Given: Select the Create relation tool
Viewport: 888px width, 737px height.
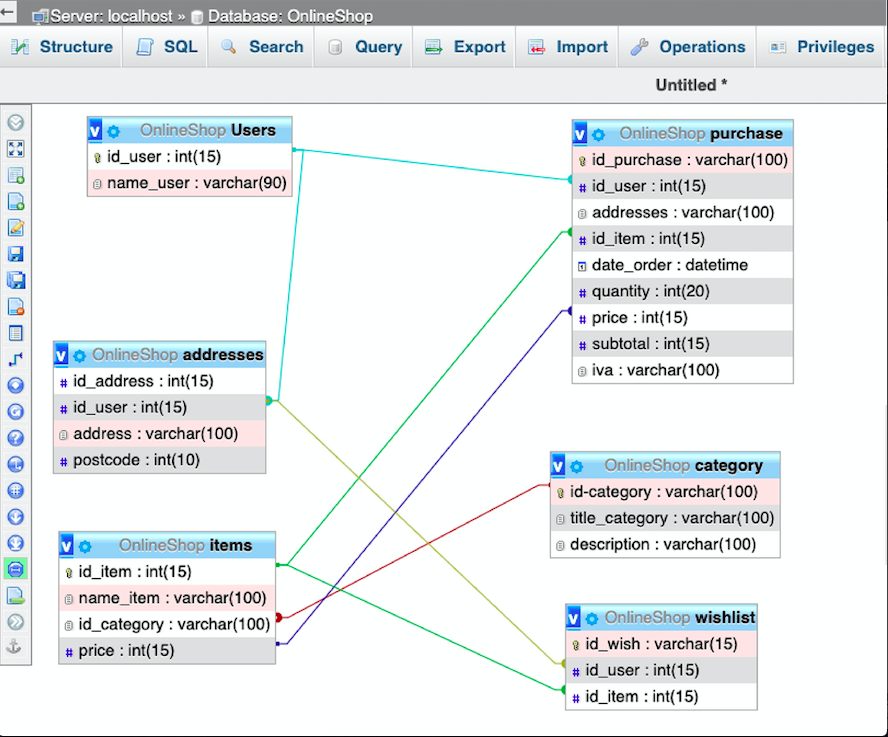Looking at the screenshot, I should [x=14, y=359].
